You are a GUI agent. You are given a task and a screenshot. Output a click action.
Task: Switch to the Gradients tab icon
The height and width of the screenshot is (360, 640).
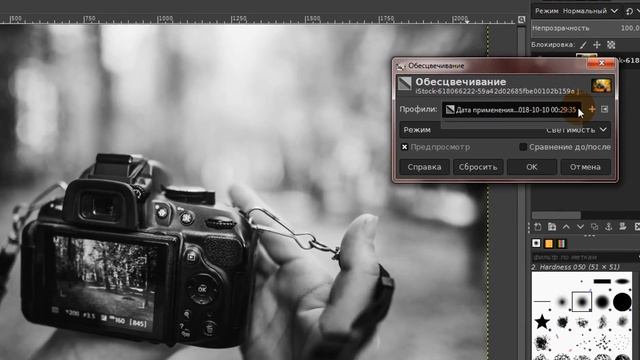562,243
